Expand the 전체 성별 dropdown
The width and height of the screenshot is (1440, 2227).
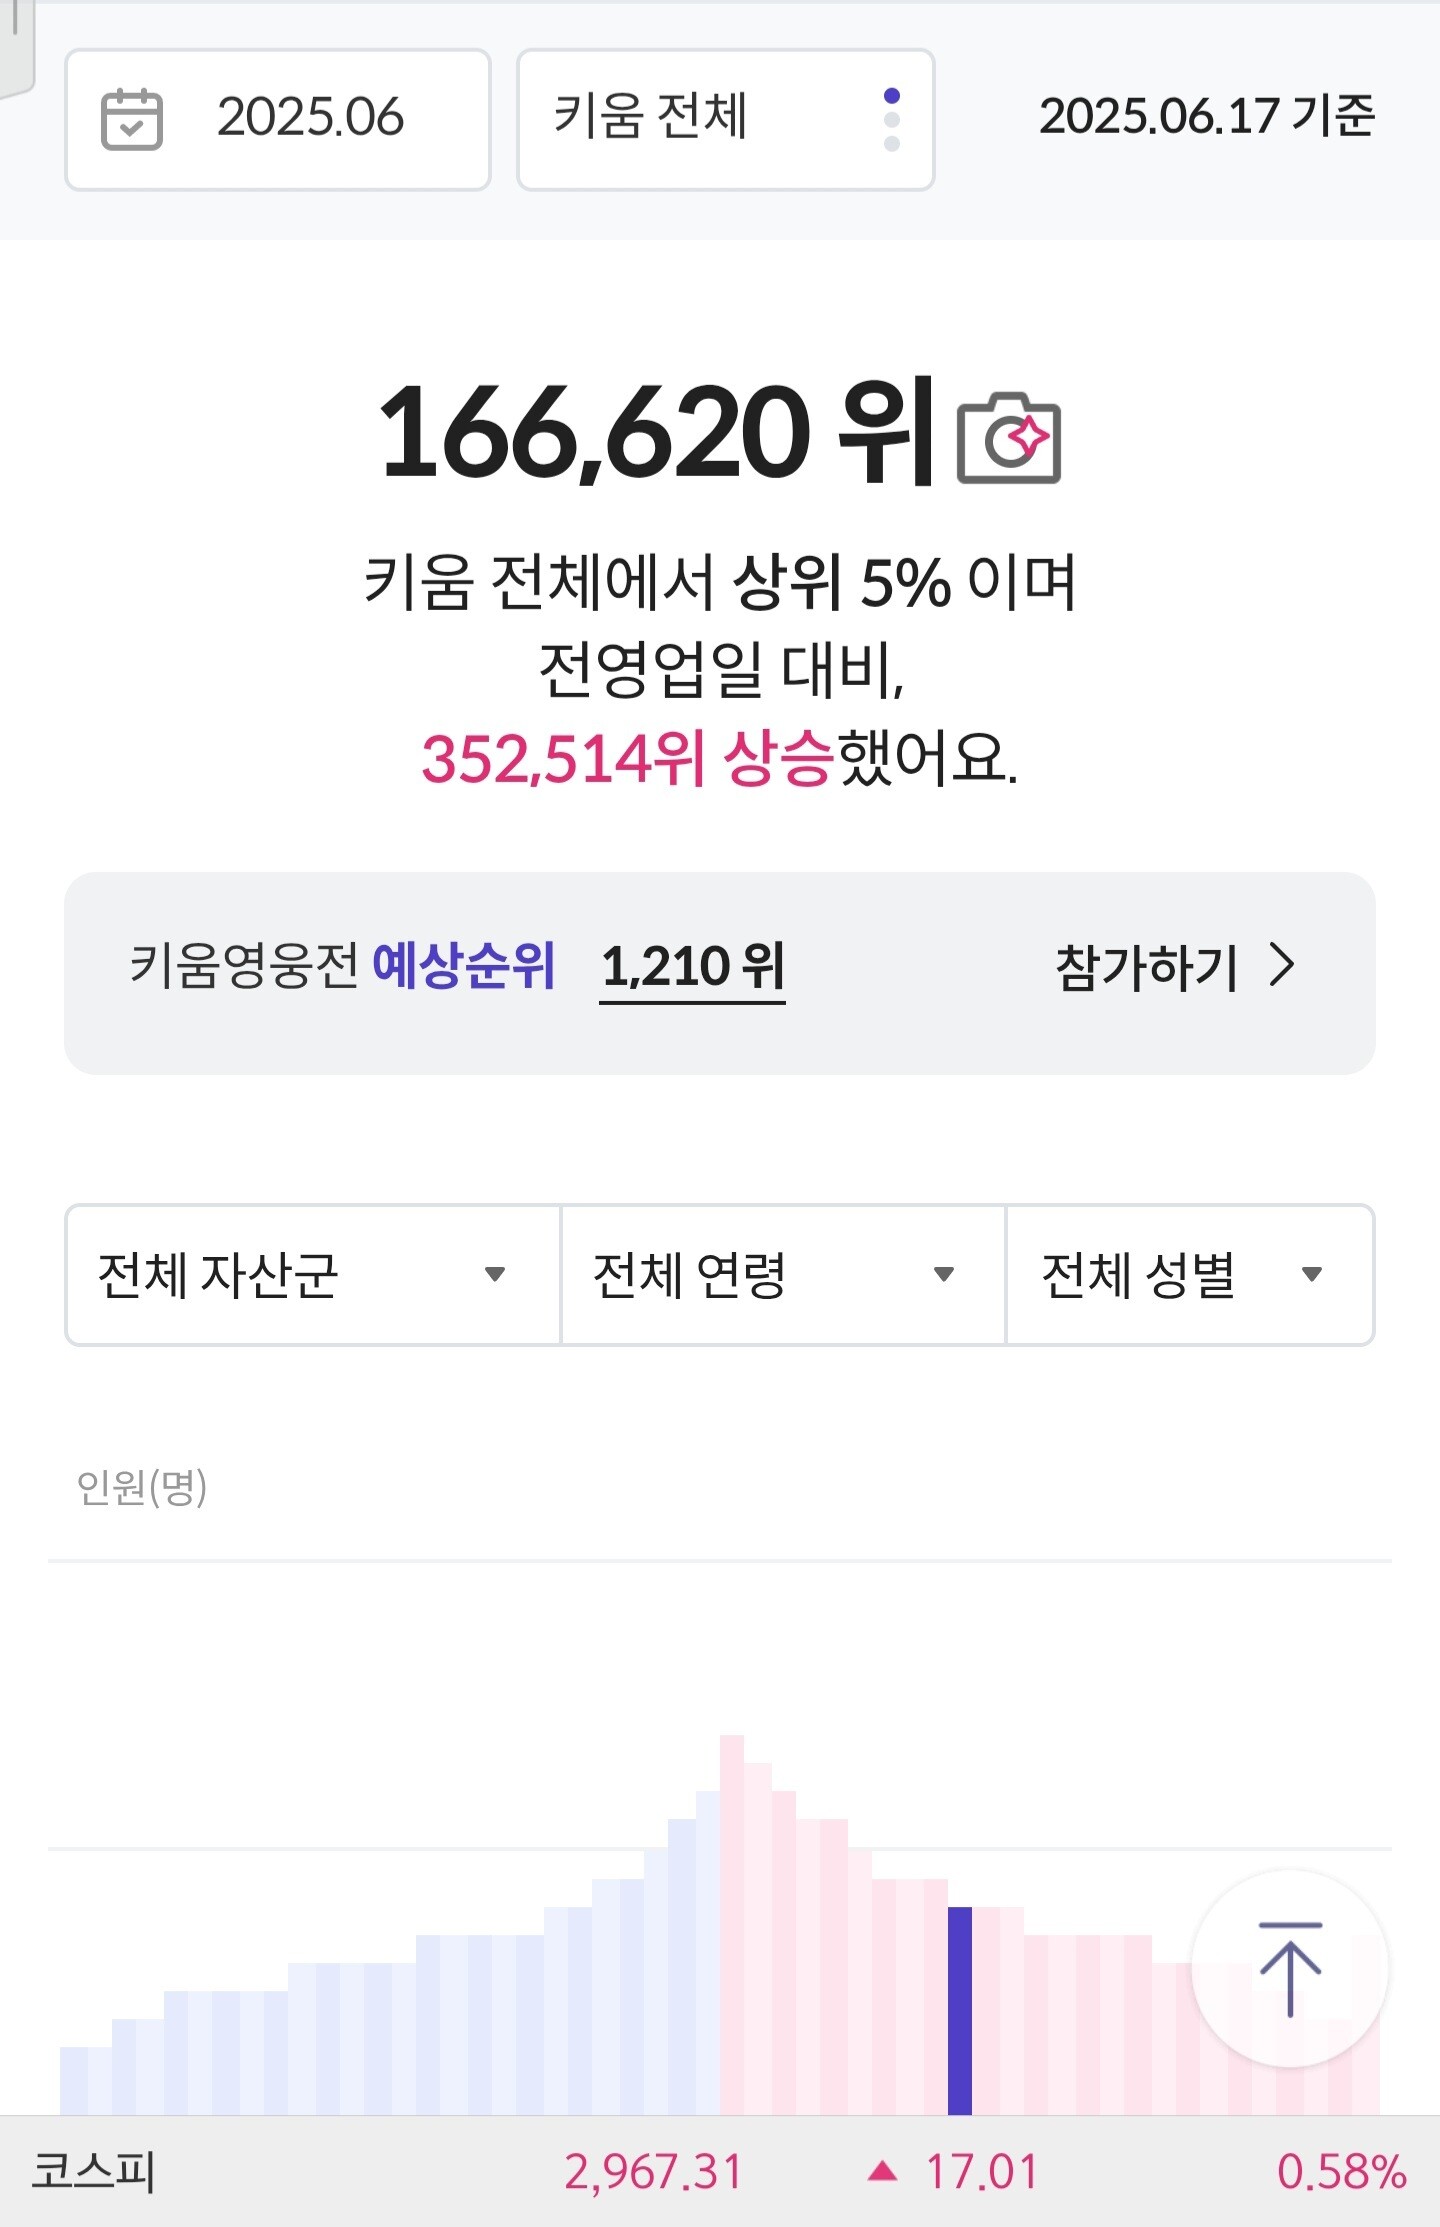click(1189, 1275)
